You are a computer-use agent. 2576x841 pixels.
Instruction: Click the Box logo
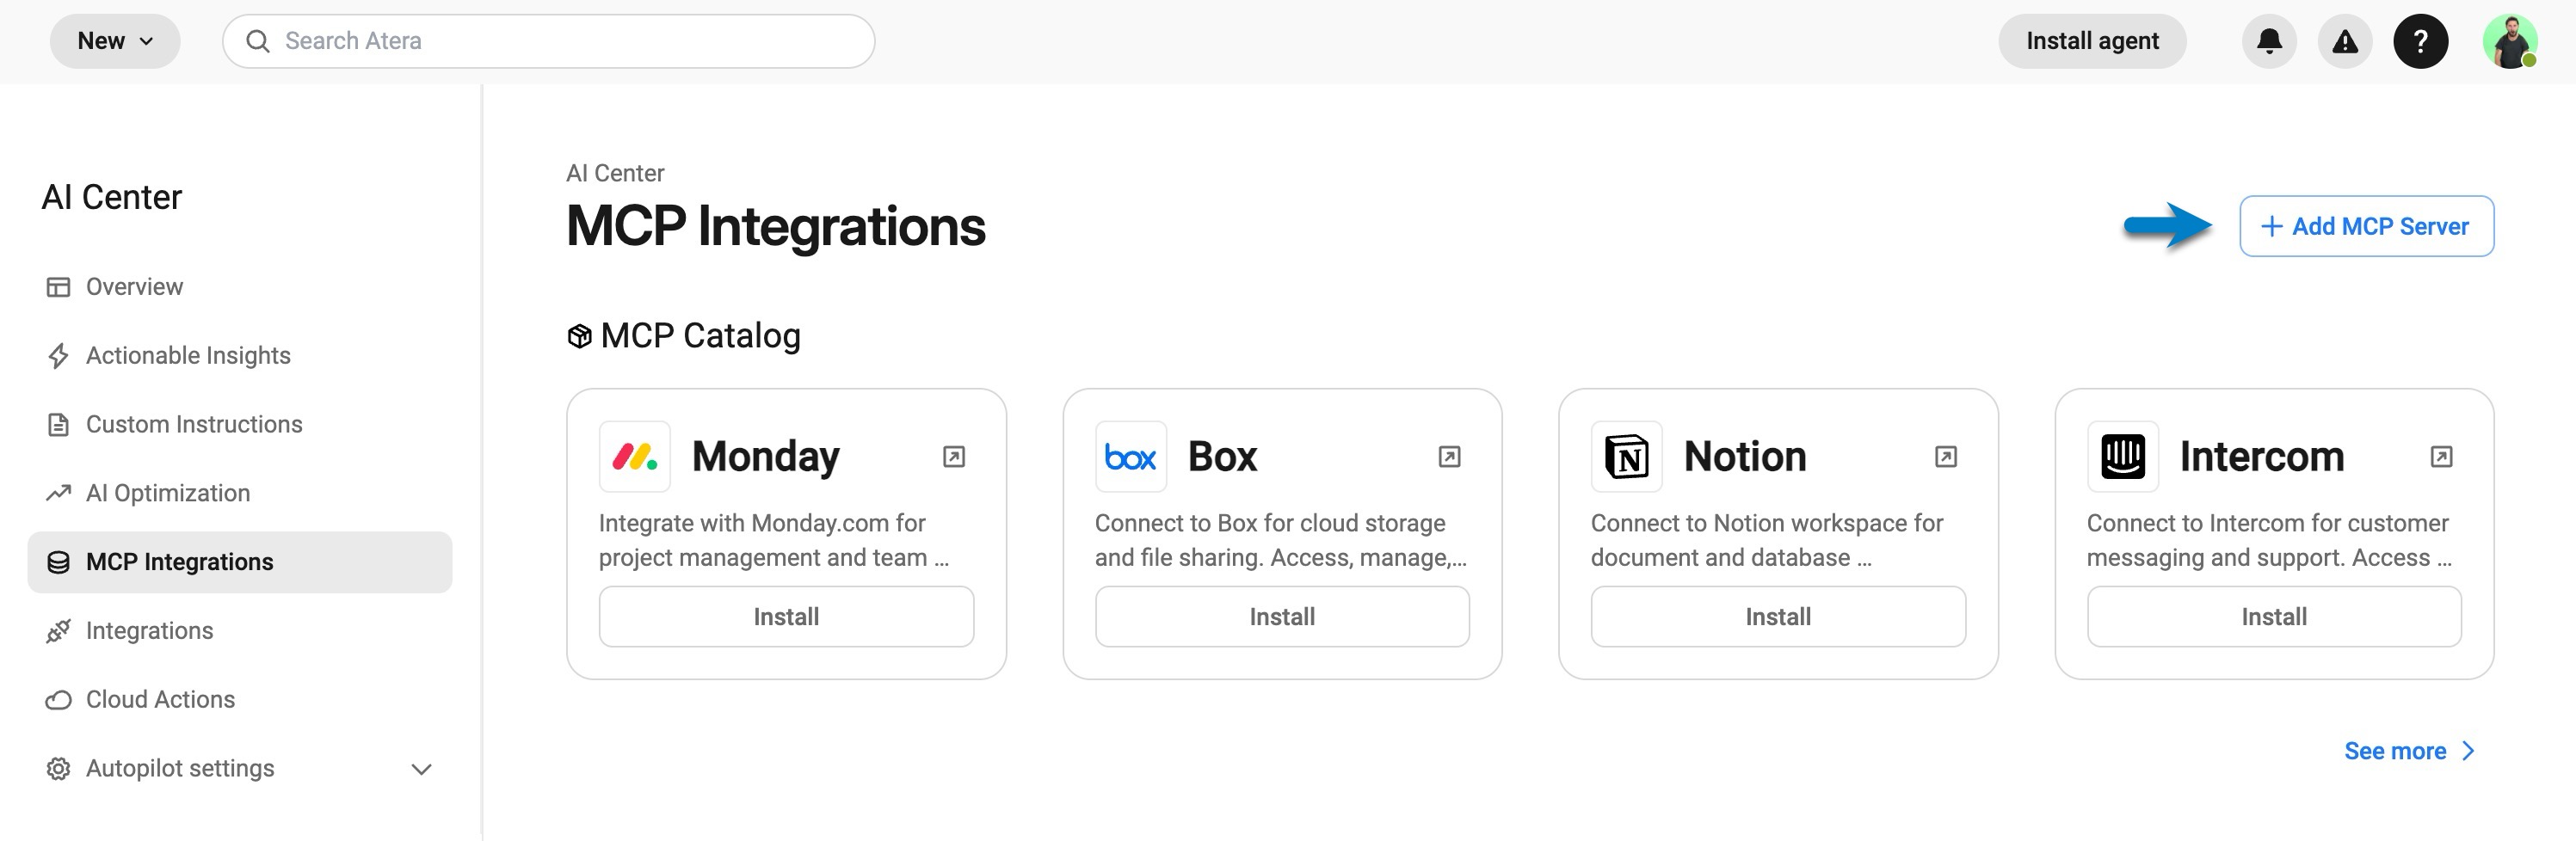[1131, 457]
